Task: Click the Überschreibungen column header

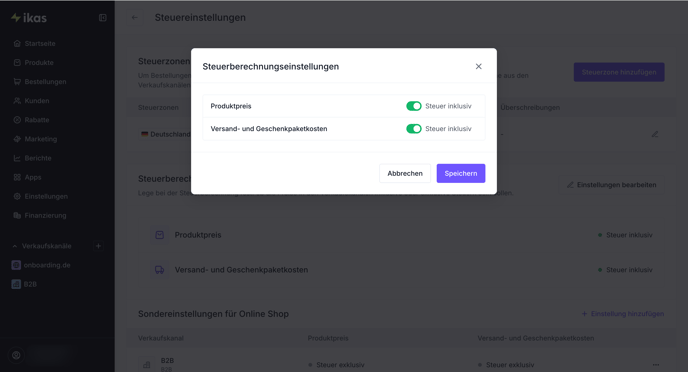Action: [x=530, y=107]
